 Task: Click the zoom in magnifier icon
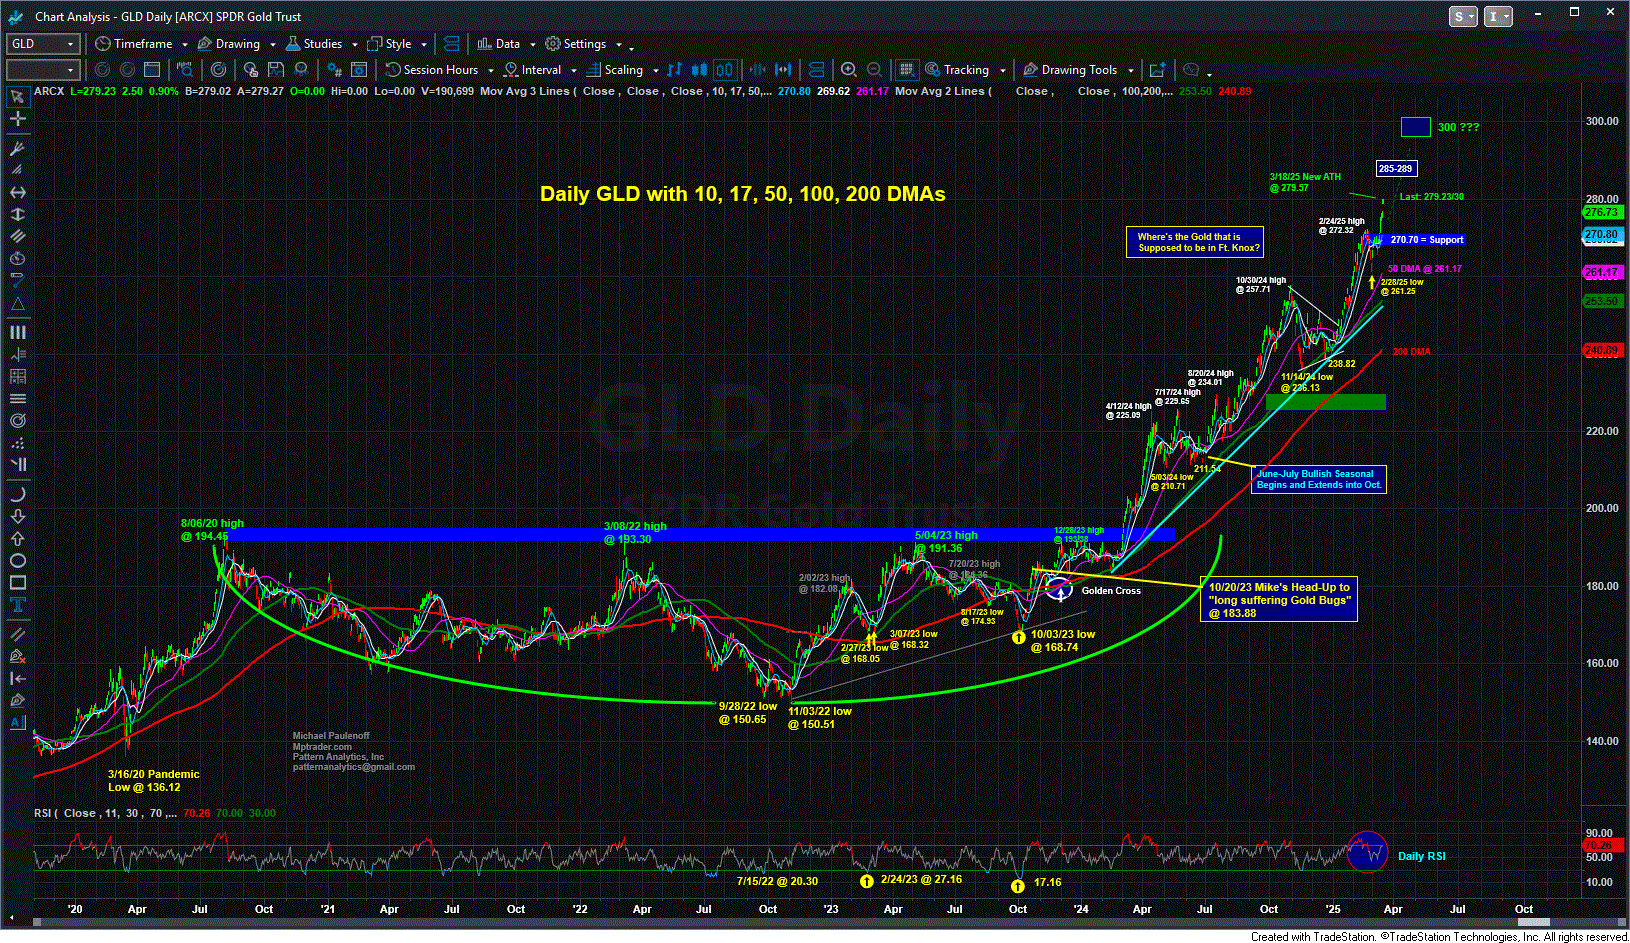coord(849,70)
